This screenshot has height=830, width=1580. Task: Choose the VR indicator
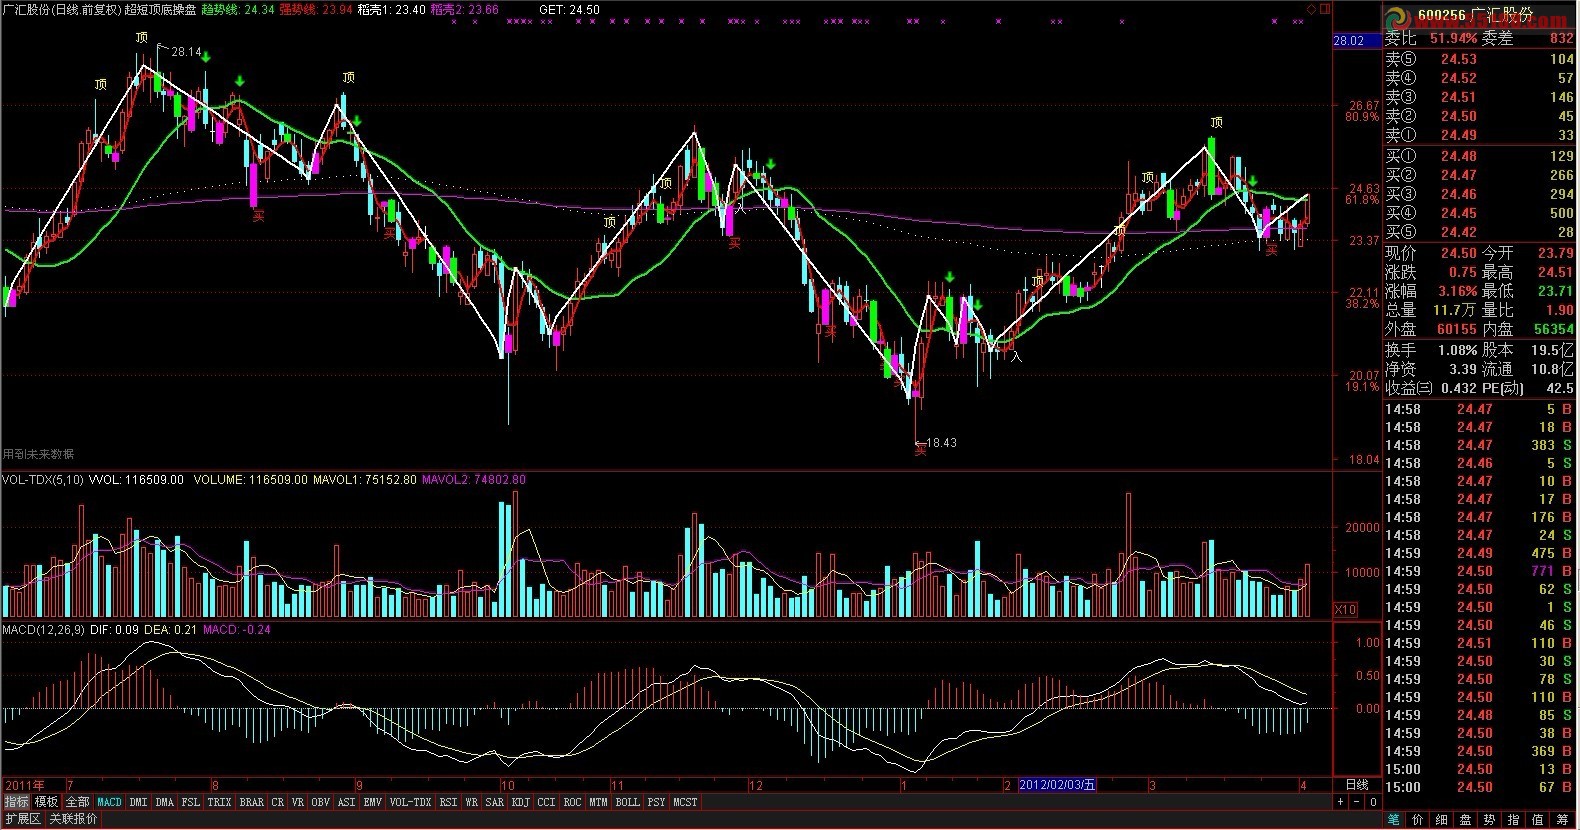point(298,802)
